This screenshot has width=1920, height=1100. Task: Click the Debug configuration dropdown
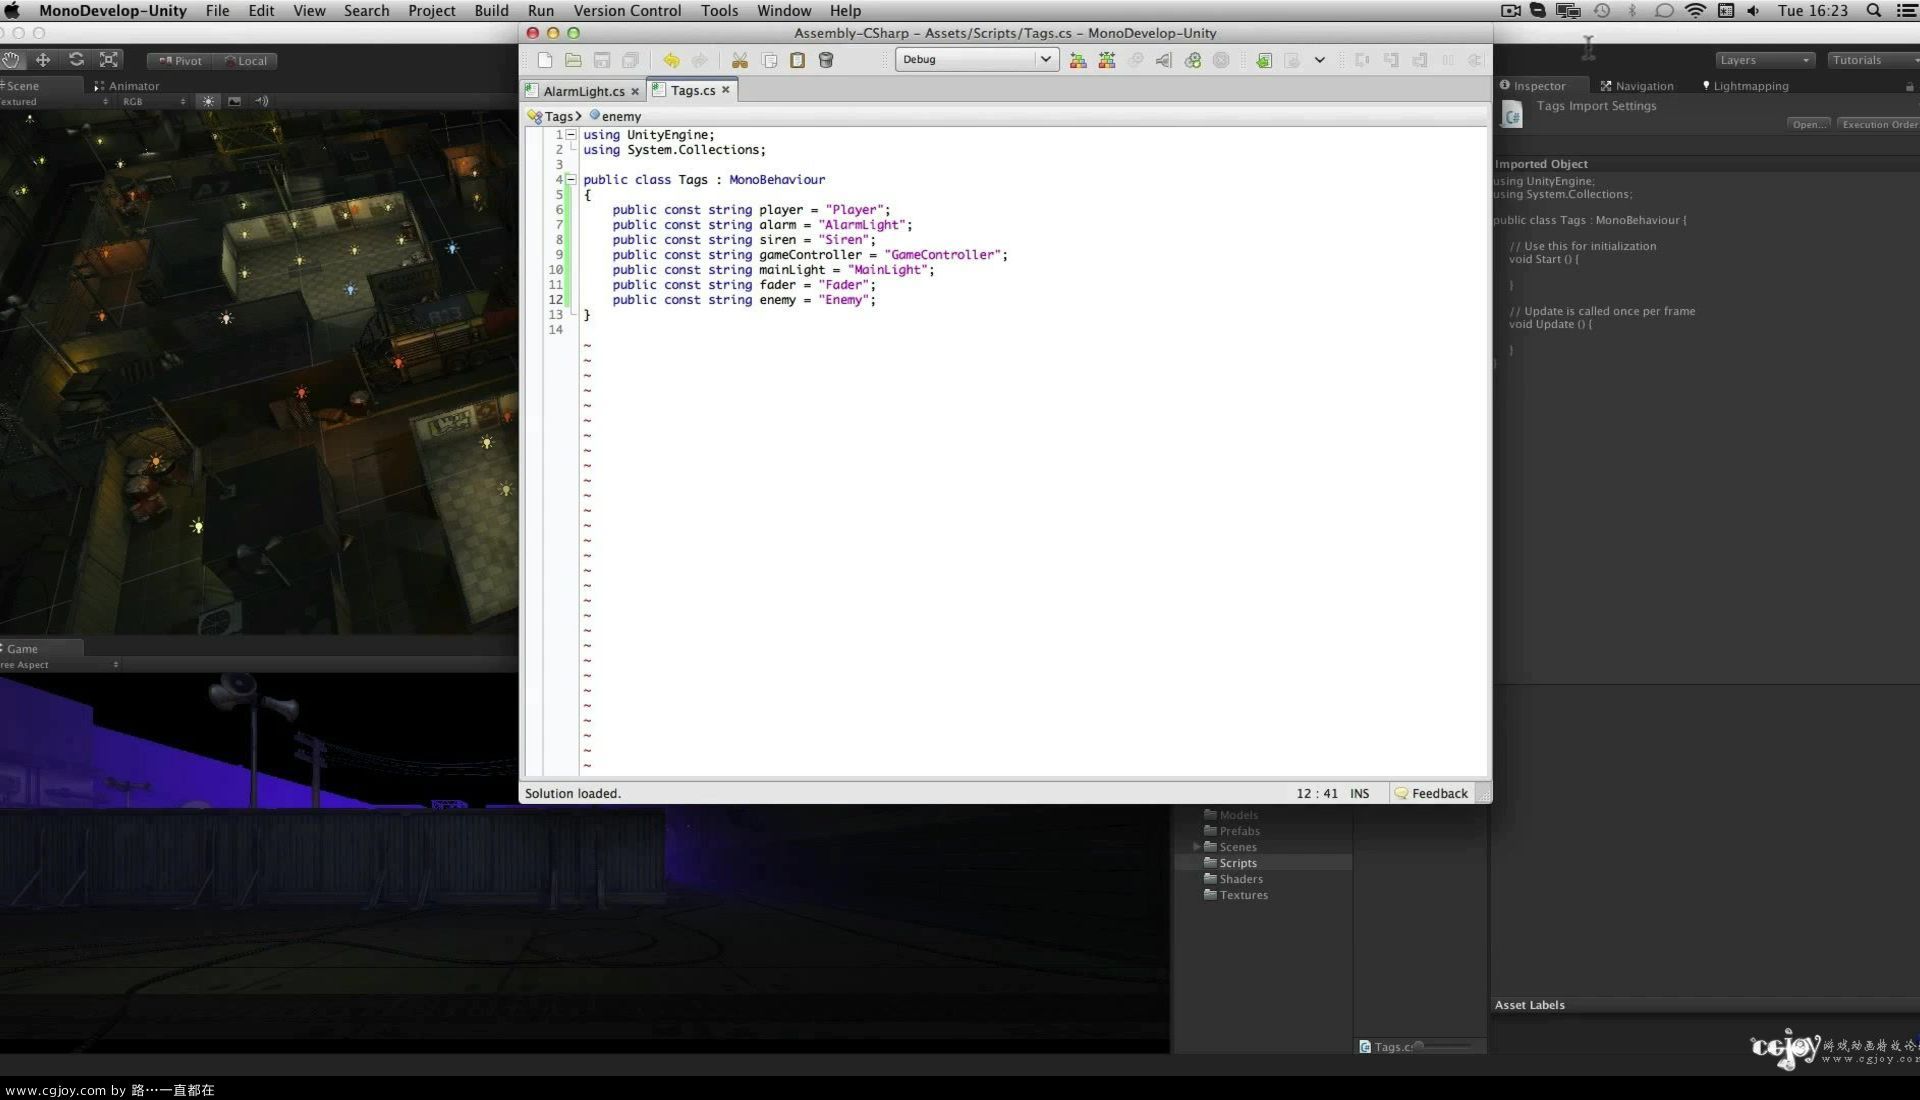976,59
